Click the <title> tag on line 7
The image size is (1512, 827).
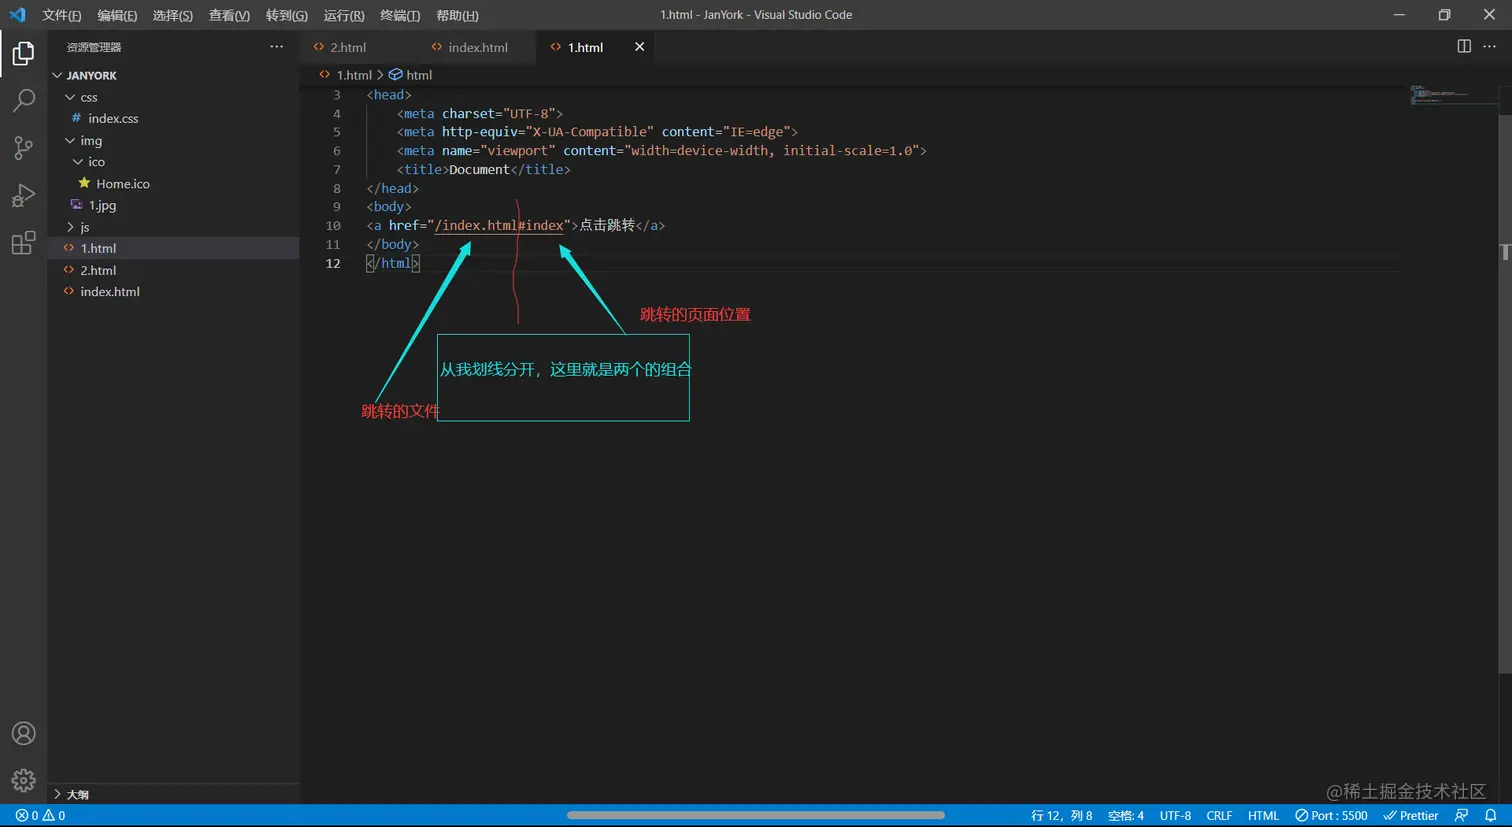(x=423, y=170)
